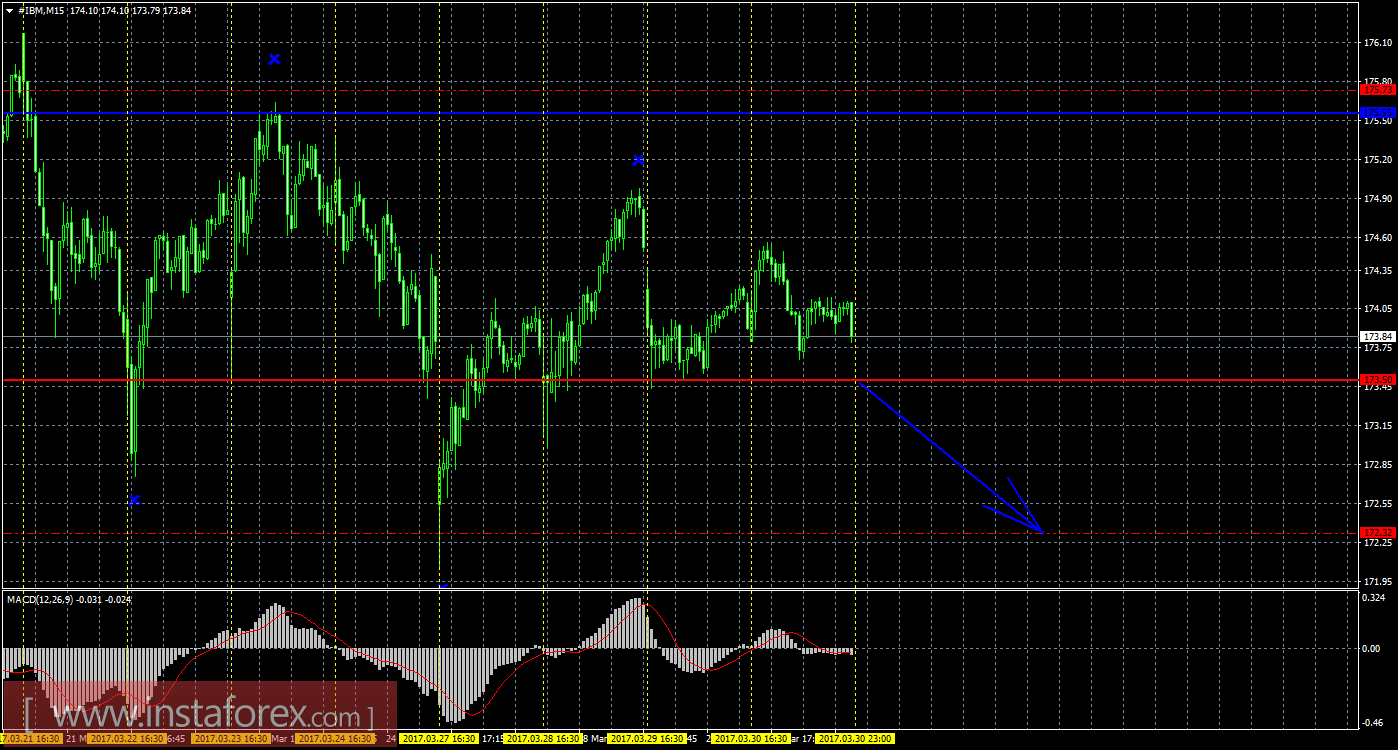Click the red 172.32 price tag

pyautogui.click(x=1378, y=532)
